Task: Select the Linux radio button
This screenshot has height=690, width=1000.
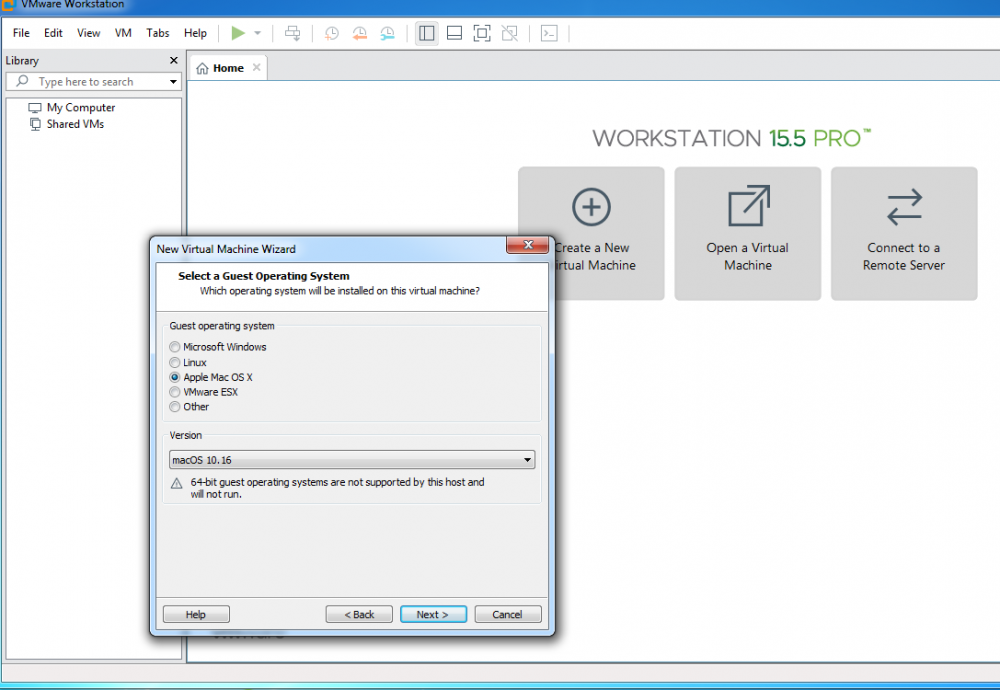Action: click(175, 362)
